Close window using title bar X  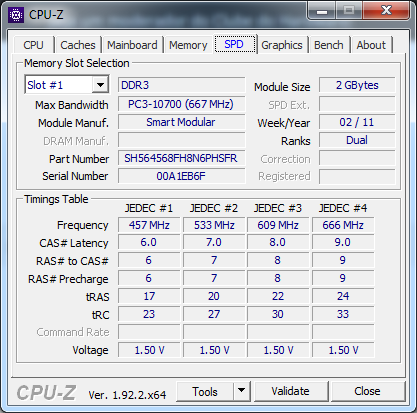tap(386, 11)
